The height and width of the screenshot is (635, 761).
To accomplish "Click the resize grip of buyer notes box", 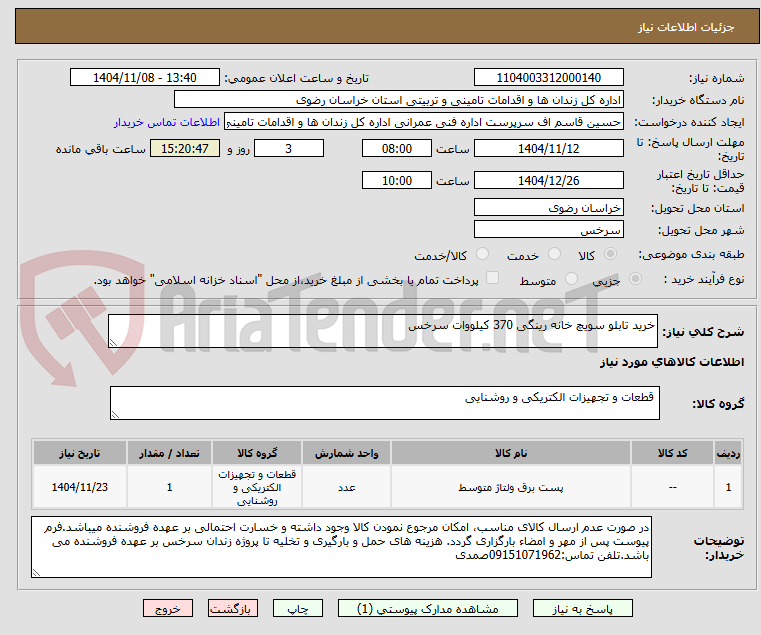I will (x=36, y=573).
